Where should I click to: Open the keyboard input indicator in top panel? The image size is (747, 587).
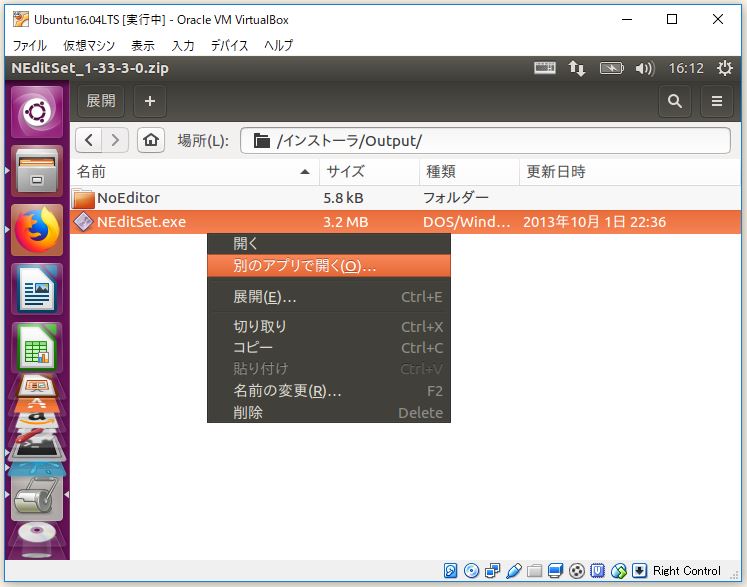coord(545,68)
